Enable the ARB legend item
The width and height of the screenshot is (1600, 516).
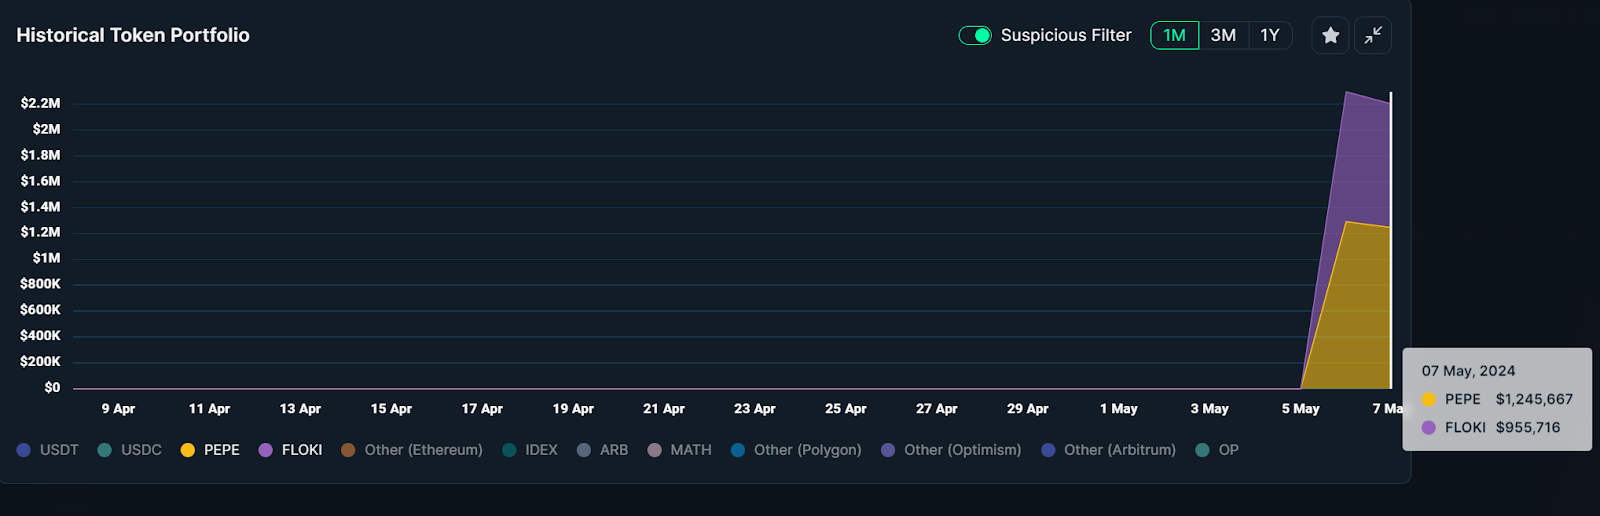(603, 450)
